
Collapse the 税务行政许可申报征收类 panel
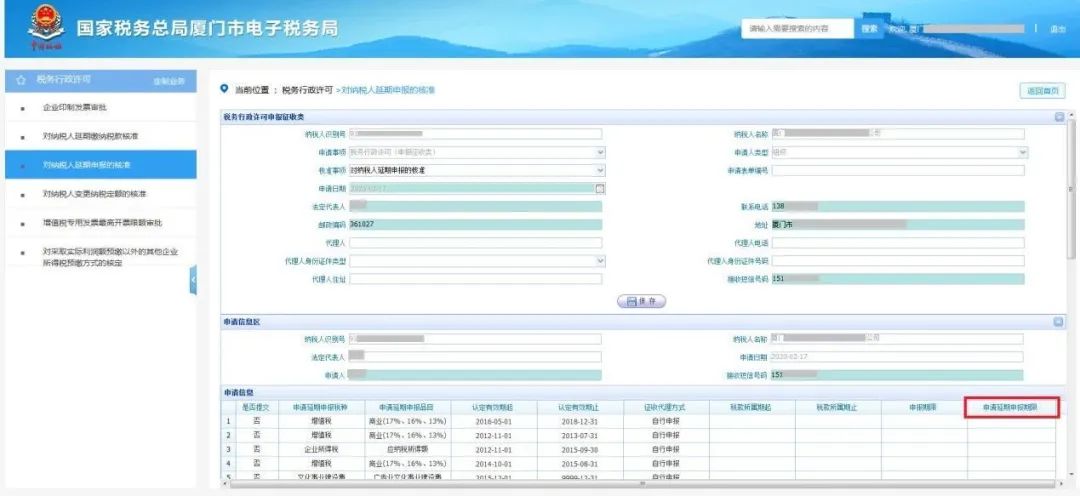(1058, 117)
